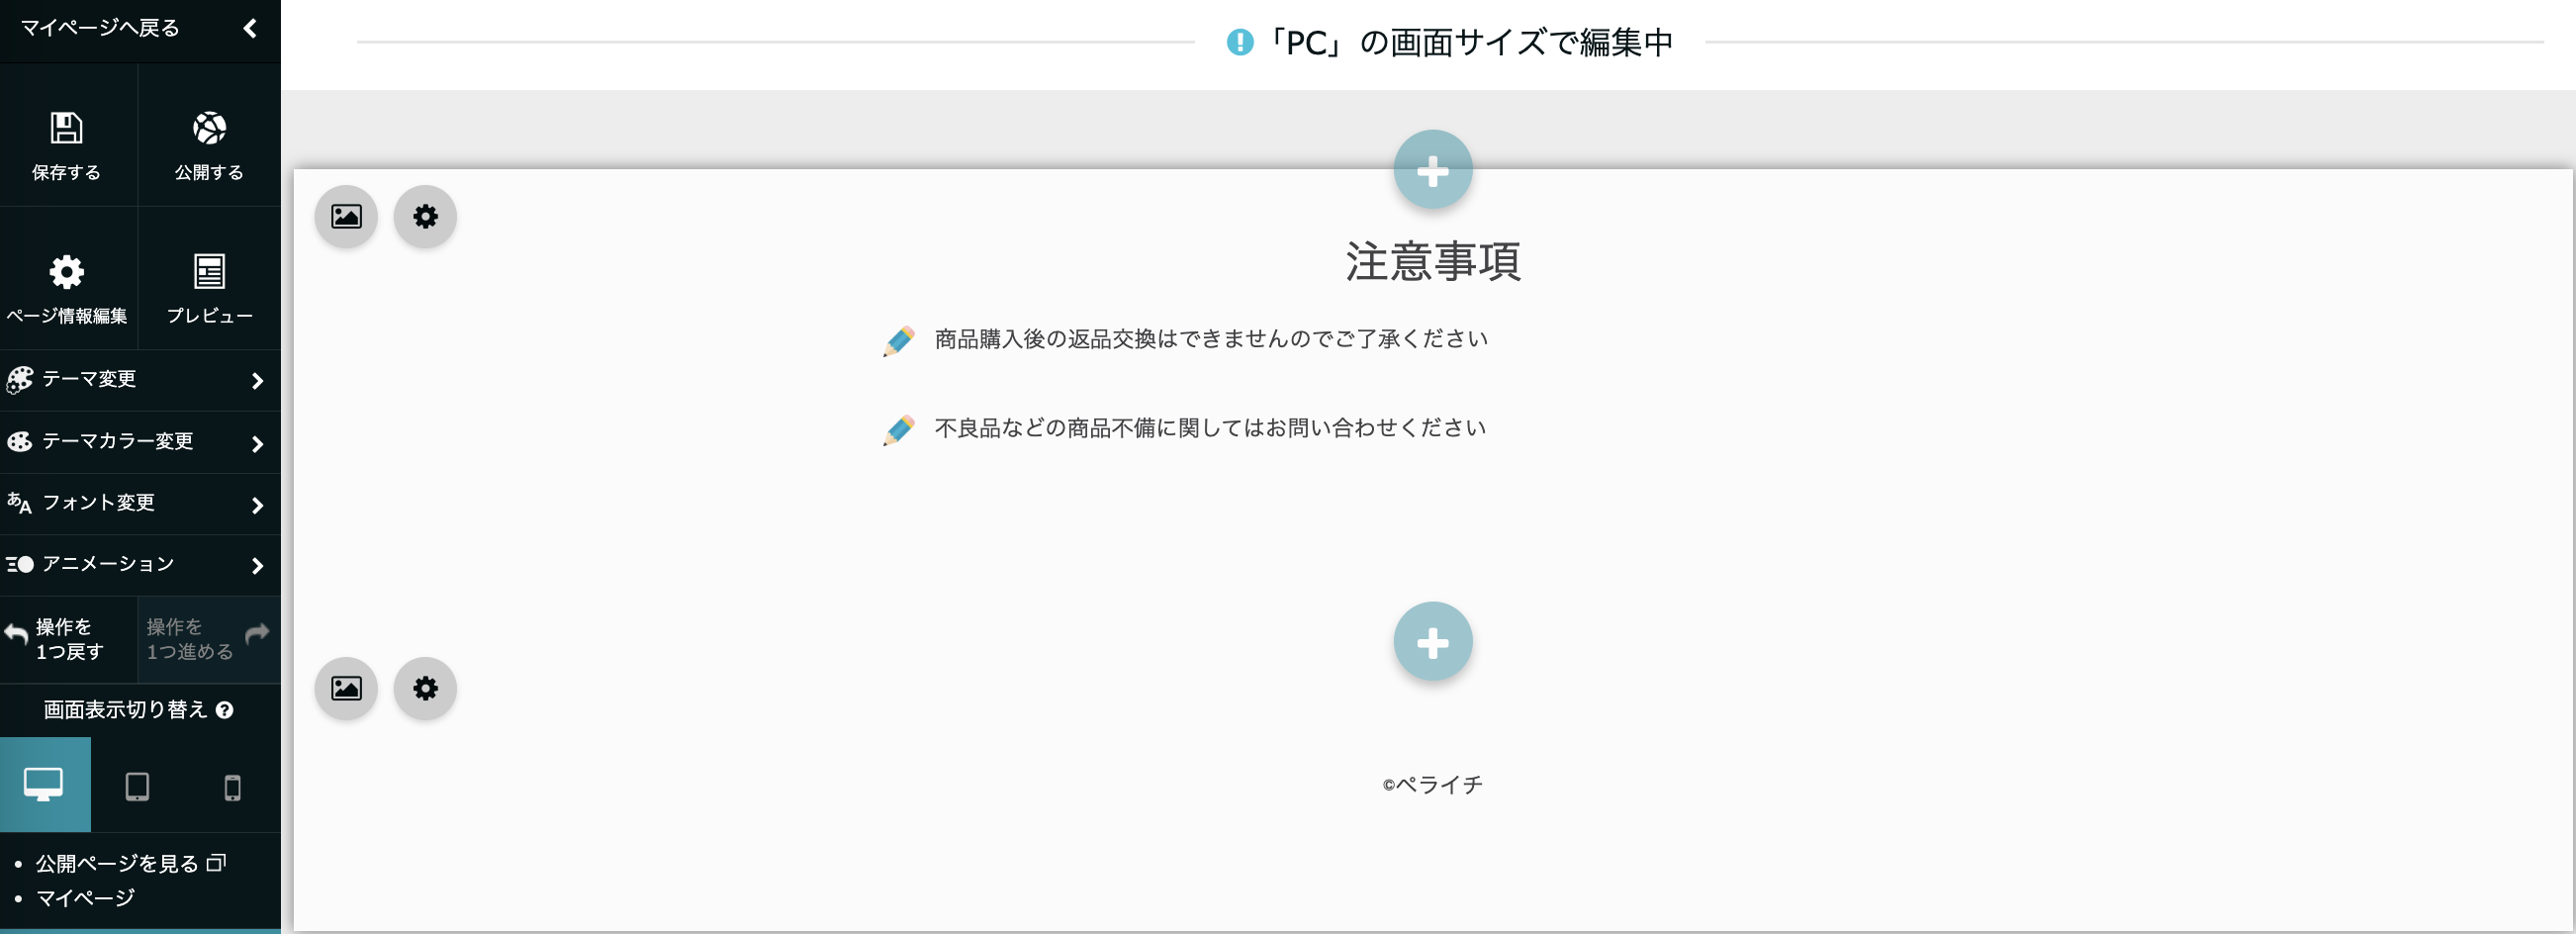Add a block with the lower plus button

tap(1433, 642)
